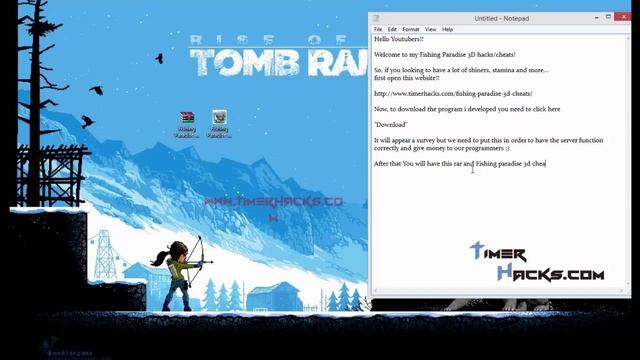Click the line starting "So, if you looking"
This screenshot has width=640, height=360.
(x=461, y=70)
